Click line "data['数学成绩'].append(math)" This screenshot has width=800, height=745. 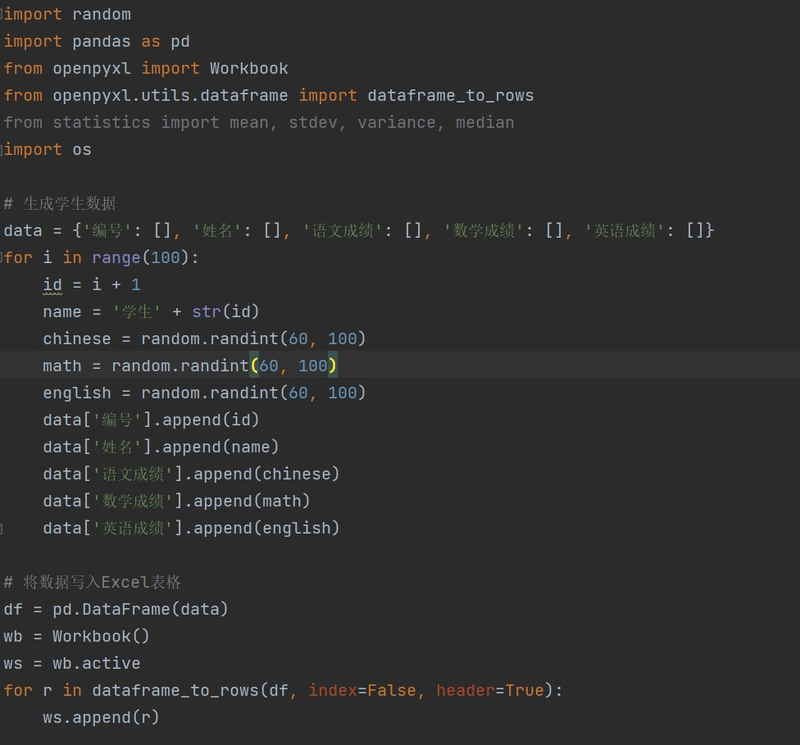point(177,501)
